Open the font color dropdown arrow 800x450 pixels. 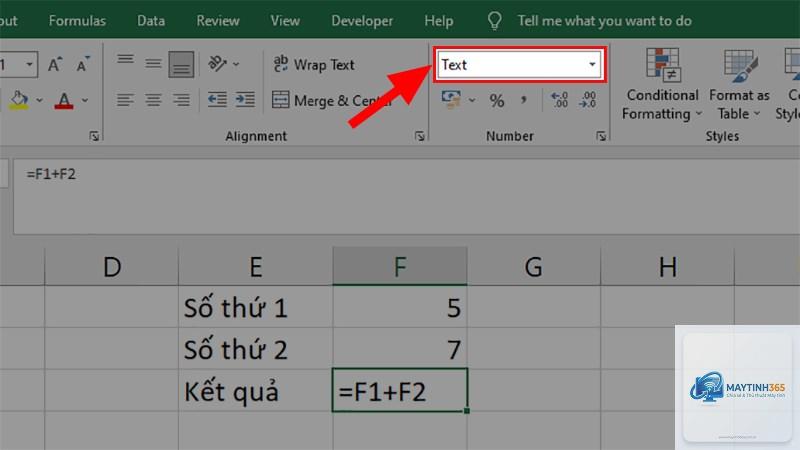point(85,100)
